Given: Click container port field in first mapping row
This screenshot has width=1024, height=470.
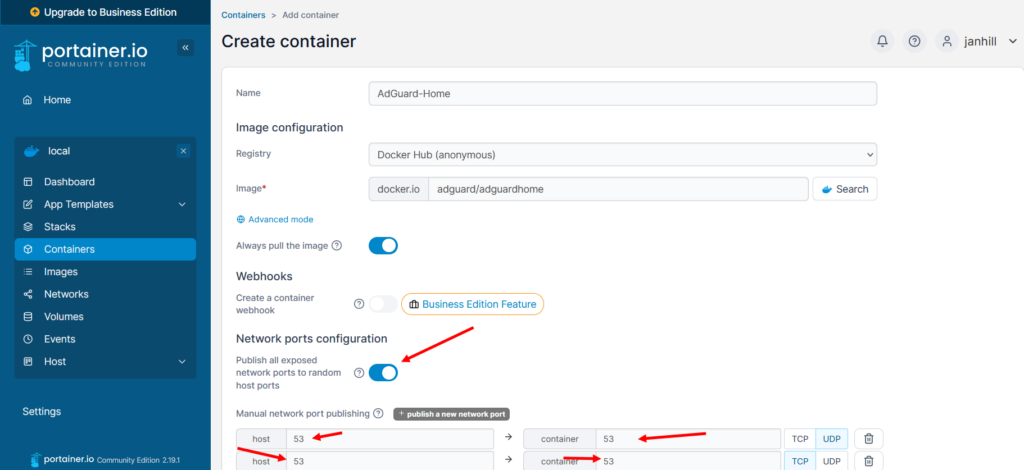Looking at the screenshot, I should pyautogui.click(x=688, y=439).
